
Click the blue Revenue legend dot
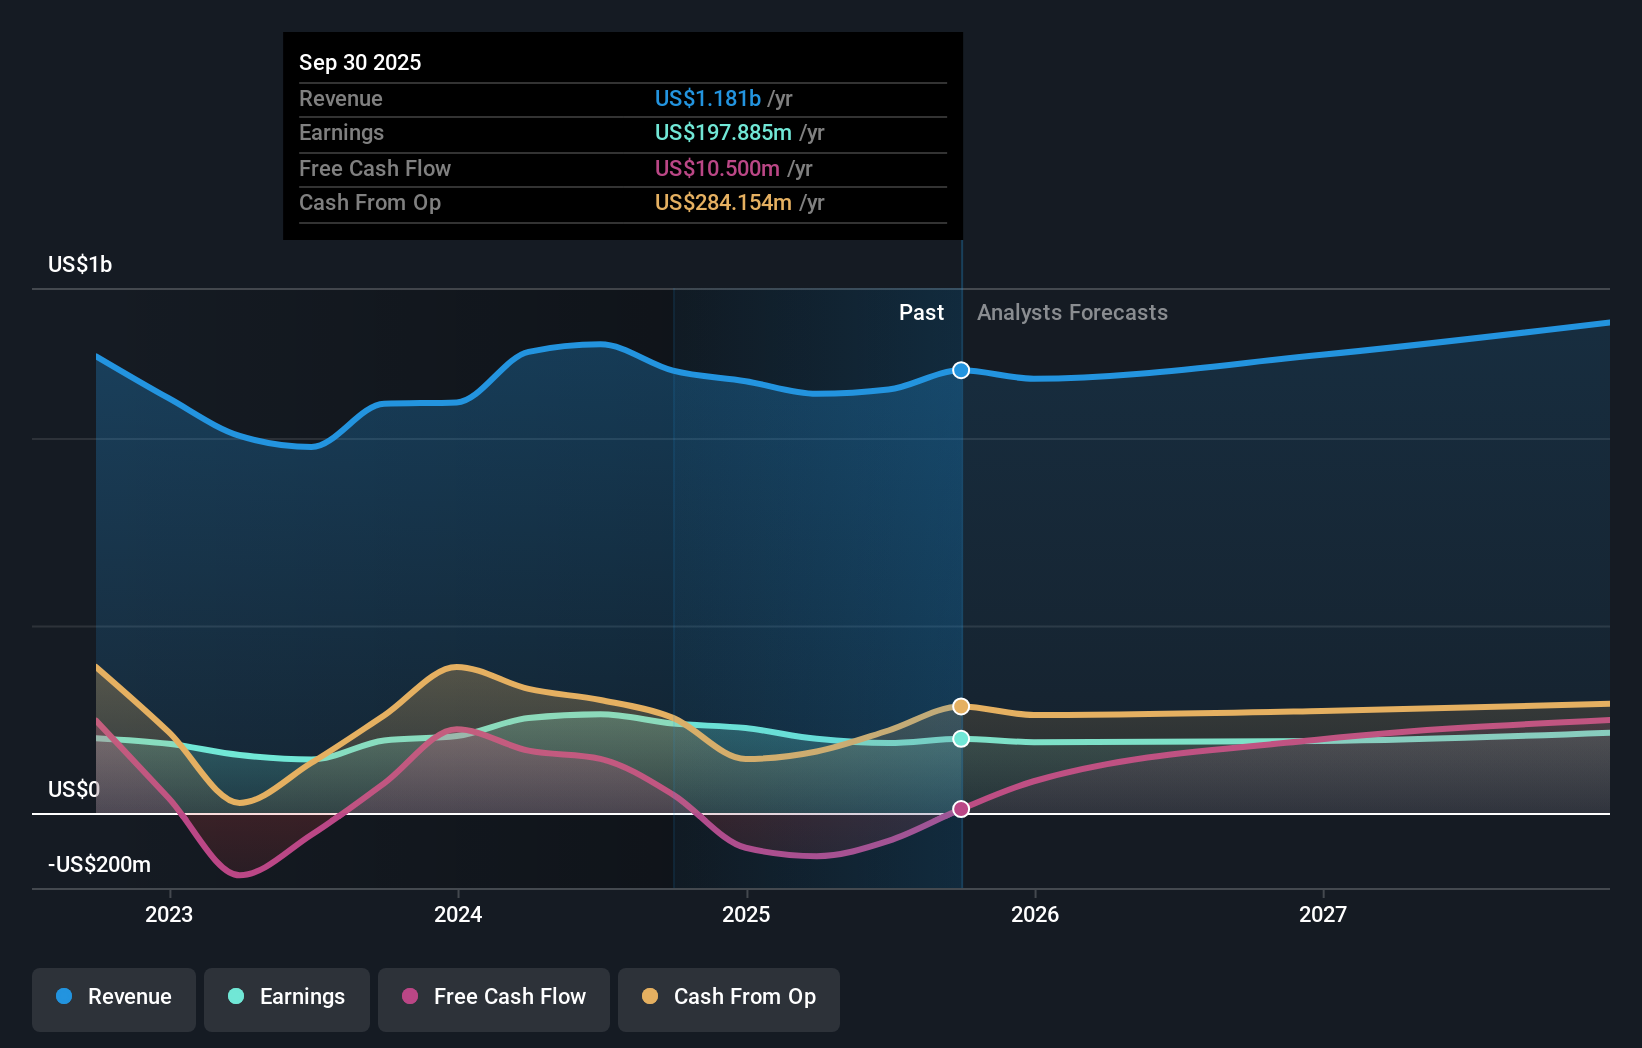tap(64, 996)
